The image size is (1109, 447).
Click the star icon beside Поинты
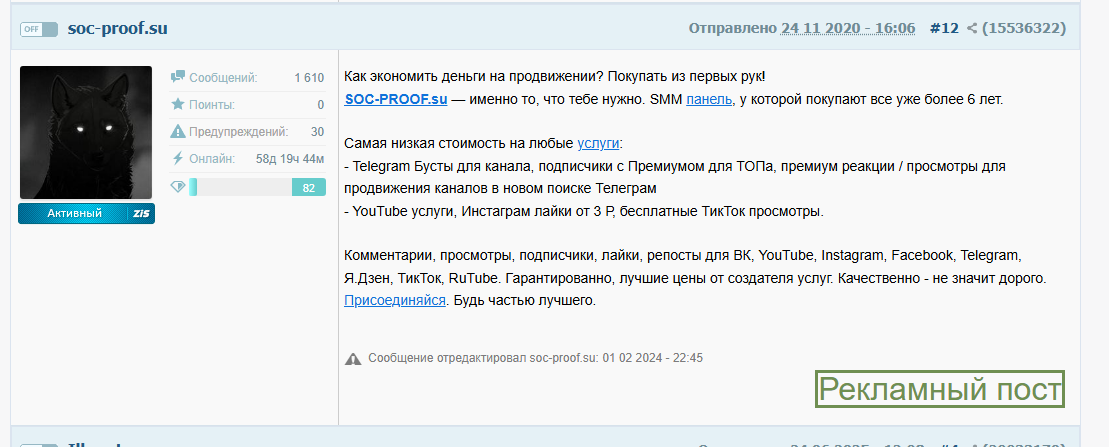[178, 105]
